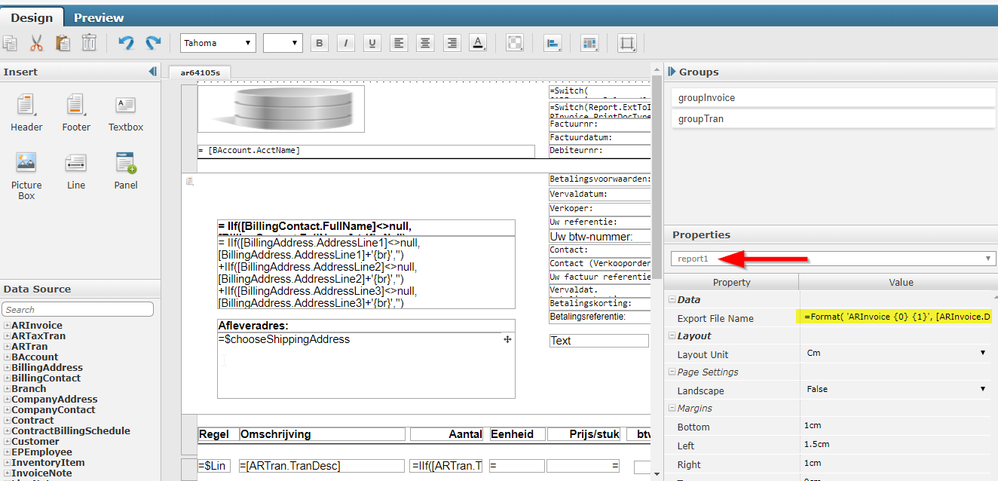Toggle bold formatting
This screenshot has height=481, width=998.
(x=320, y=43)
